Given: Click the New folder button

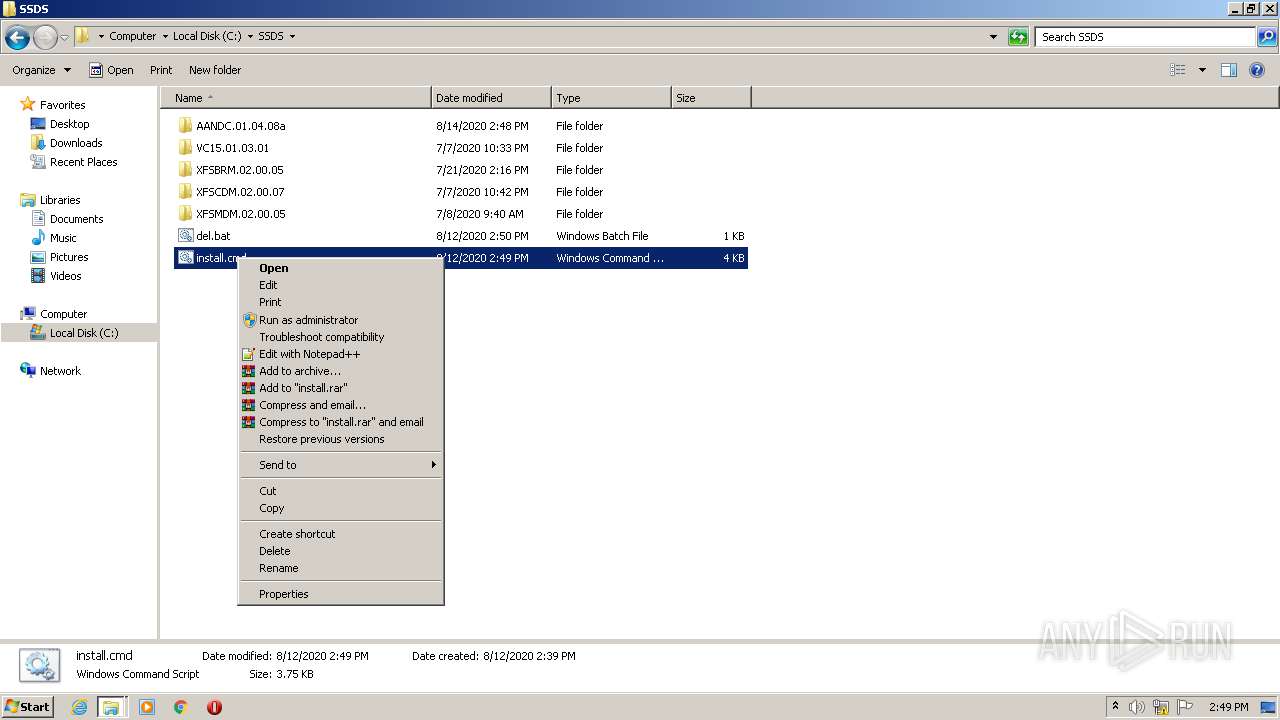Looking at the screenshot, I should [x=215, y=70].
